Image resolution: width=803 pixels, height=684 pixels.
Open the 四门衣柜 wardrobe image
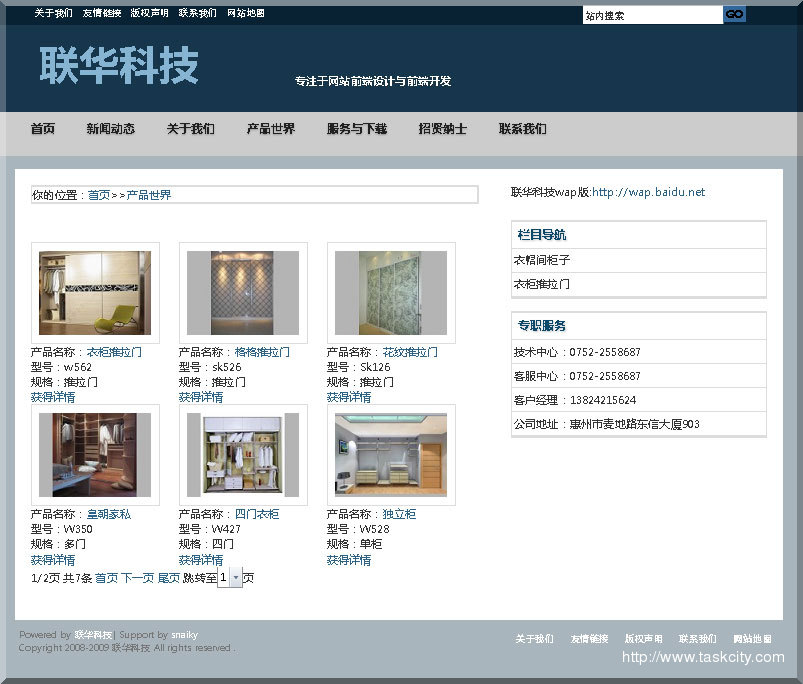coord(243,455)
